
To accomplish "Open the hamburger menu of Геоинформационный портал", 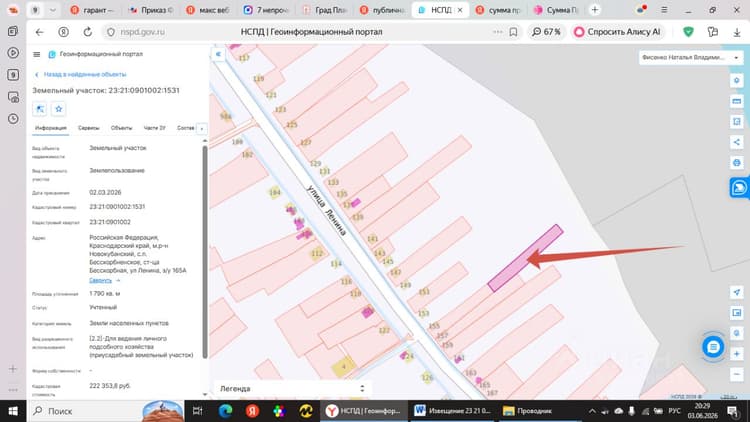I will tap(36, 55).
